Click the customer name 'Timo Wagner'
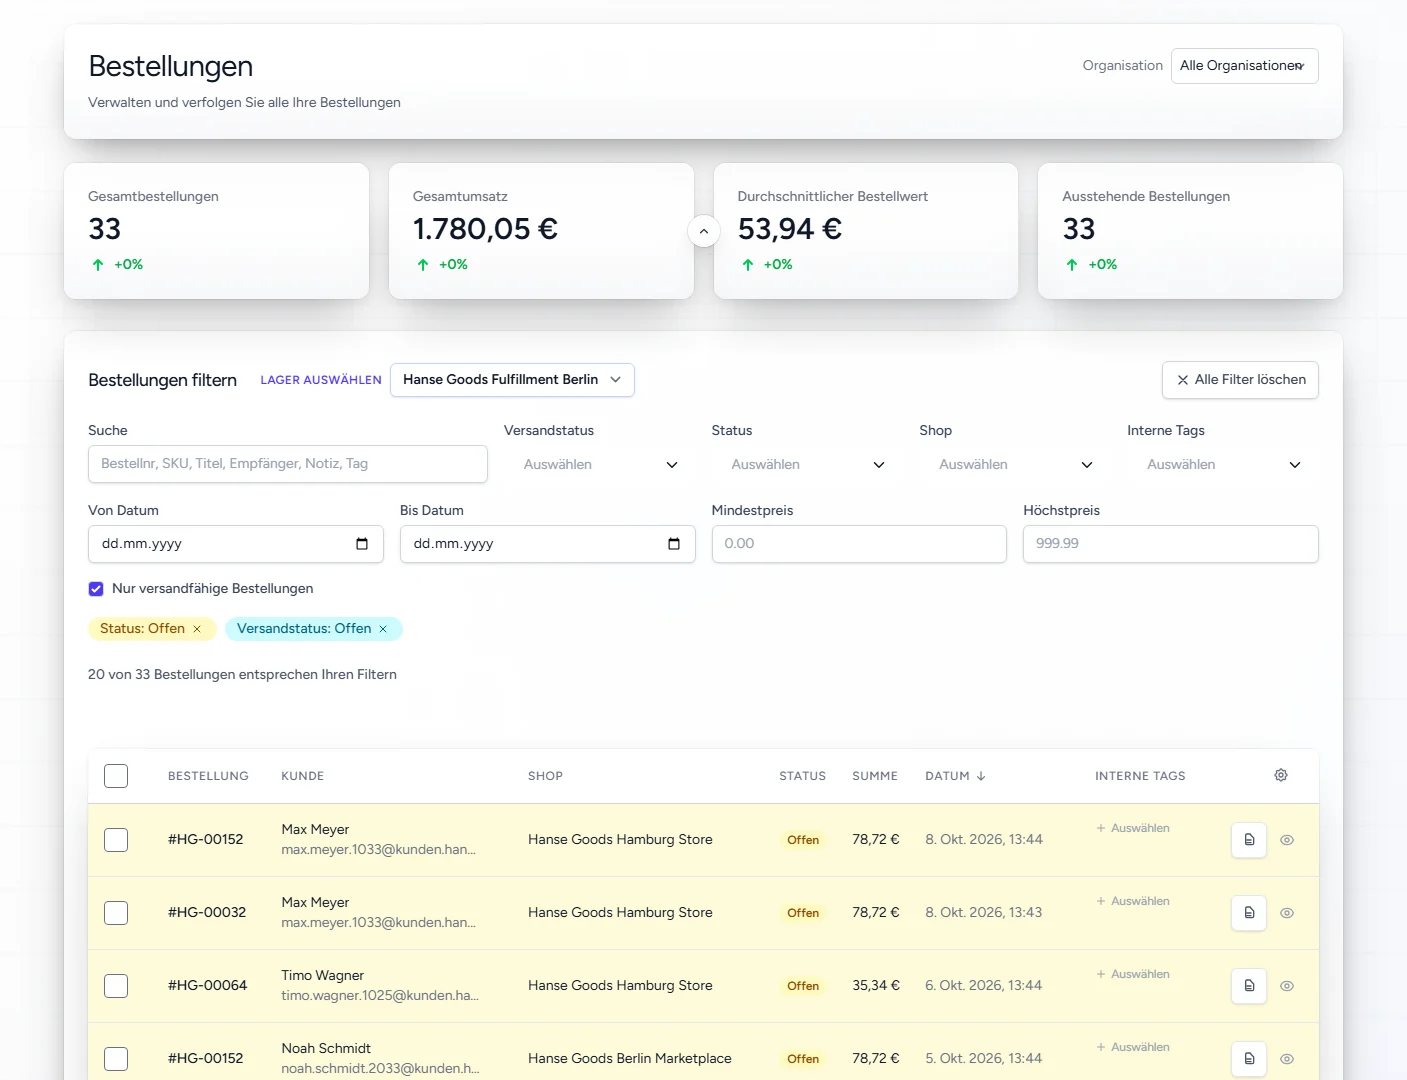 (323, 976)
